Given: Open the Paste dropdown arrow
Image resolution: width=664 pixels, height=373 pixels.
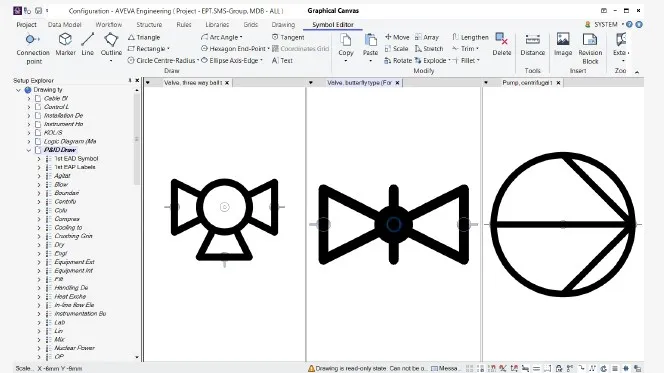Looking at the screenshot, I should [x=371, y=61].
